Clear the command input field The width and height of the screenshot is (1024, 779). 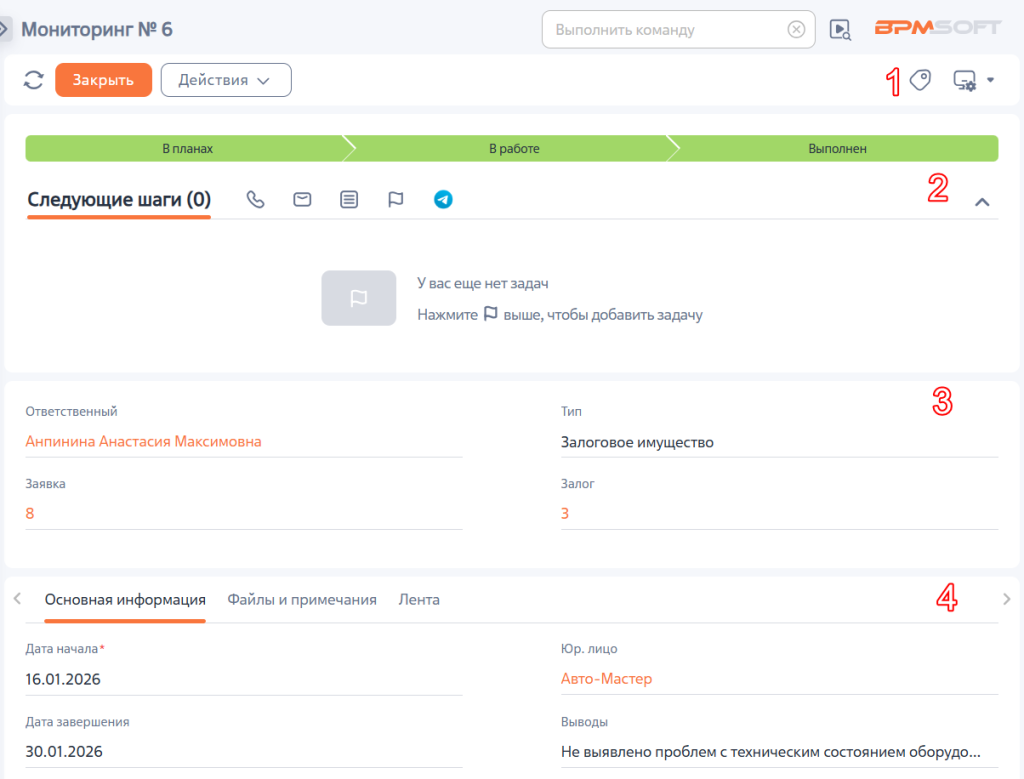(x=796, y=29)
